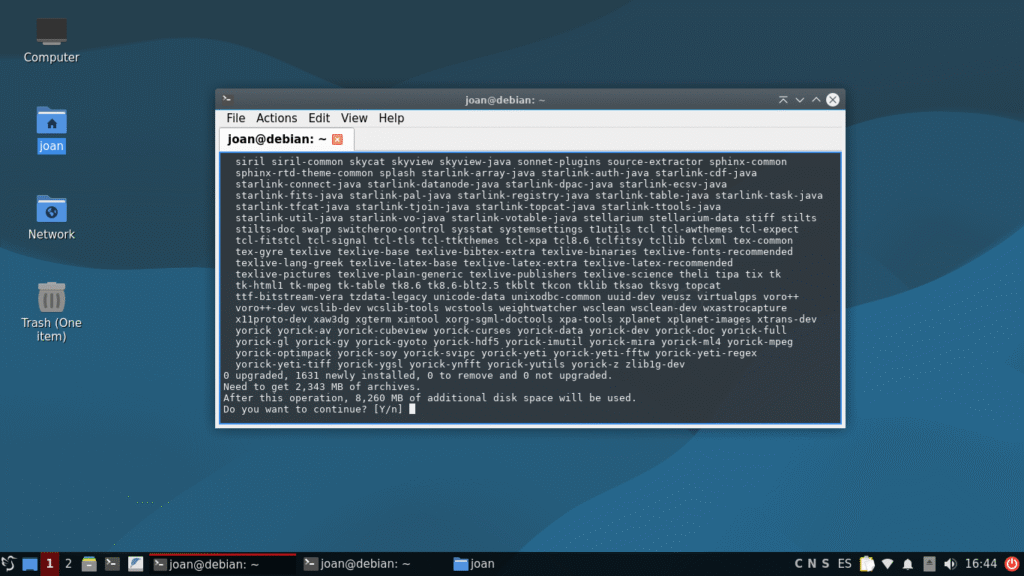Click the show desktop icon in taskbar
The height and width of the screenshot is (576, 1024).
[29, 564]
